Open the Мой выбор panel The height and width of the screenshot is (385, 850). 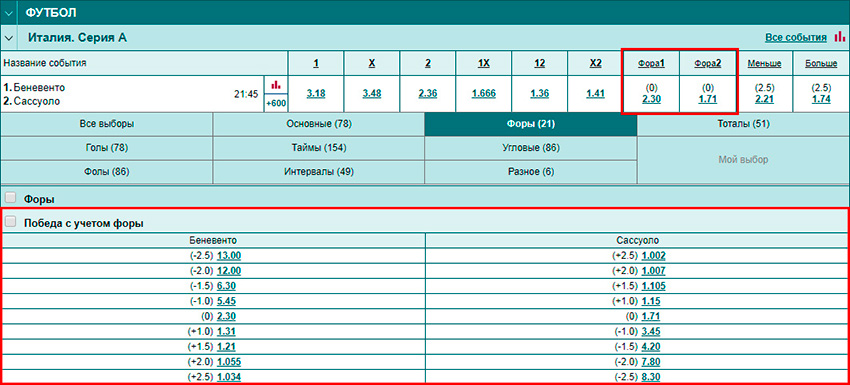743,160
